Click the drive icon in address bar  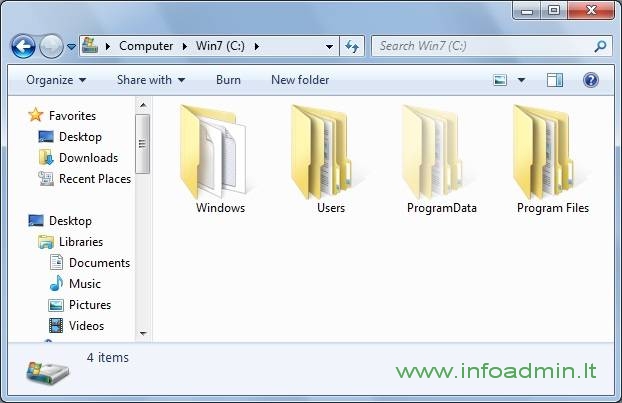90,46
